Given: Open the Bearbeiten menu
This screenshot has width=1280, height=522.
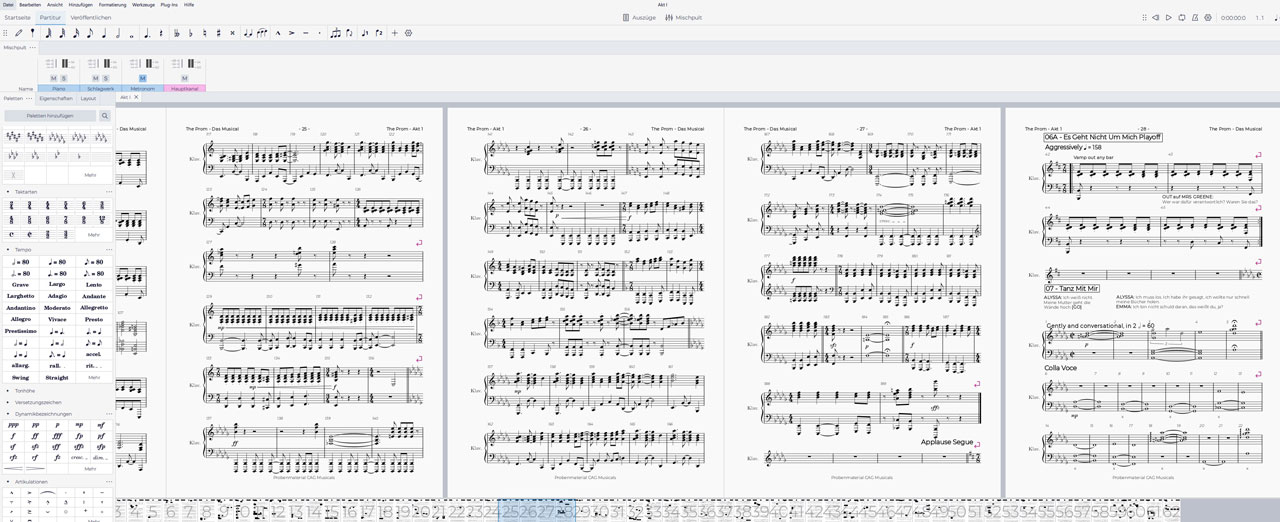Looking at the screenshot, I should [30, 5].
